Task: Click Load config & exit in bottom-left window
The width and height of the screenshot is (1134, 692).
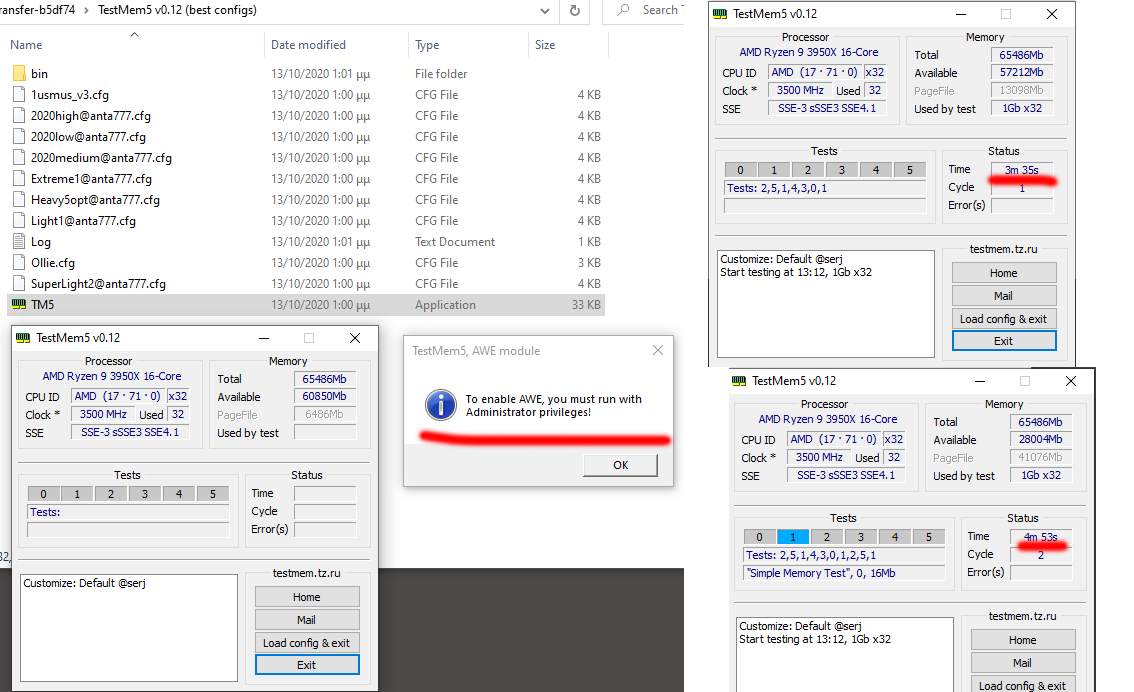Action: click(x=307, y=643)
